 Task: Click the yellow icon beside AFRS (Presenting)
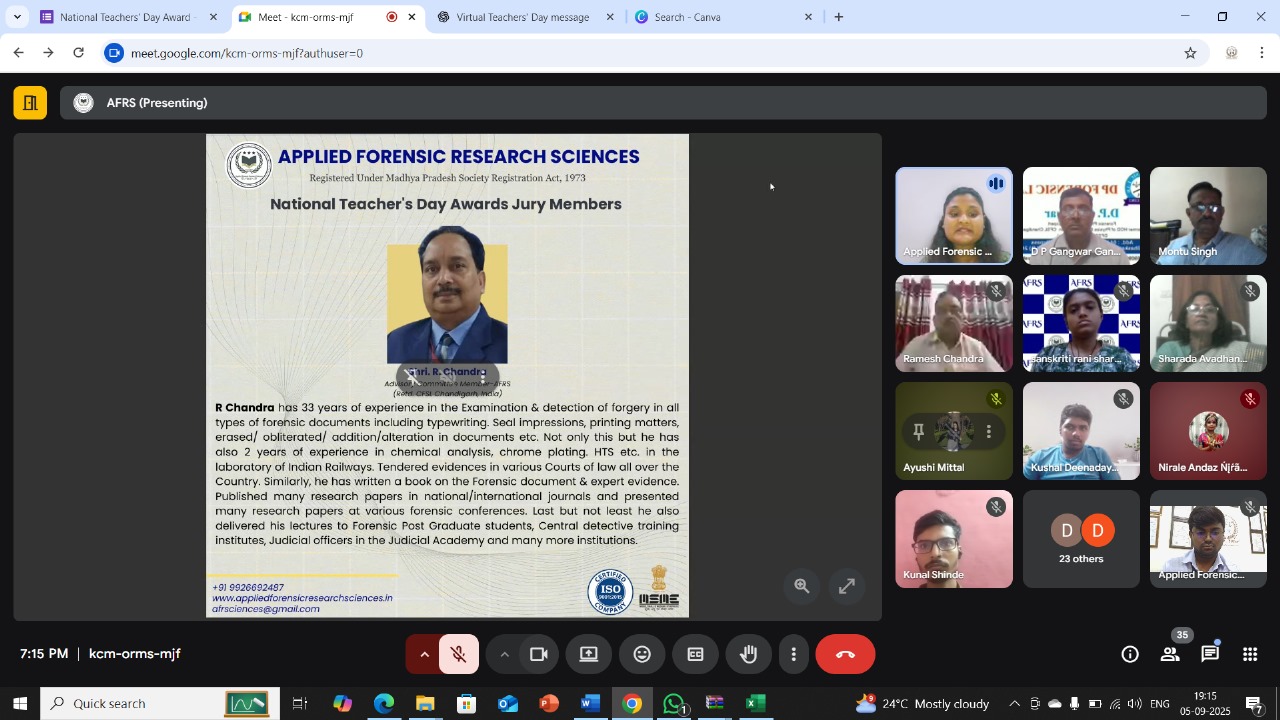(x=30, y=103)
